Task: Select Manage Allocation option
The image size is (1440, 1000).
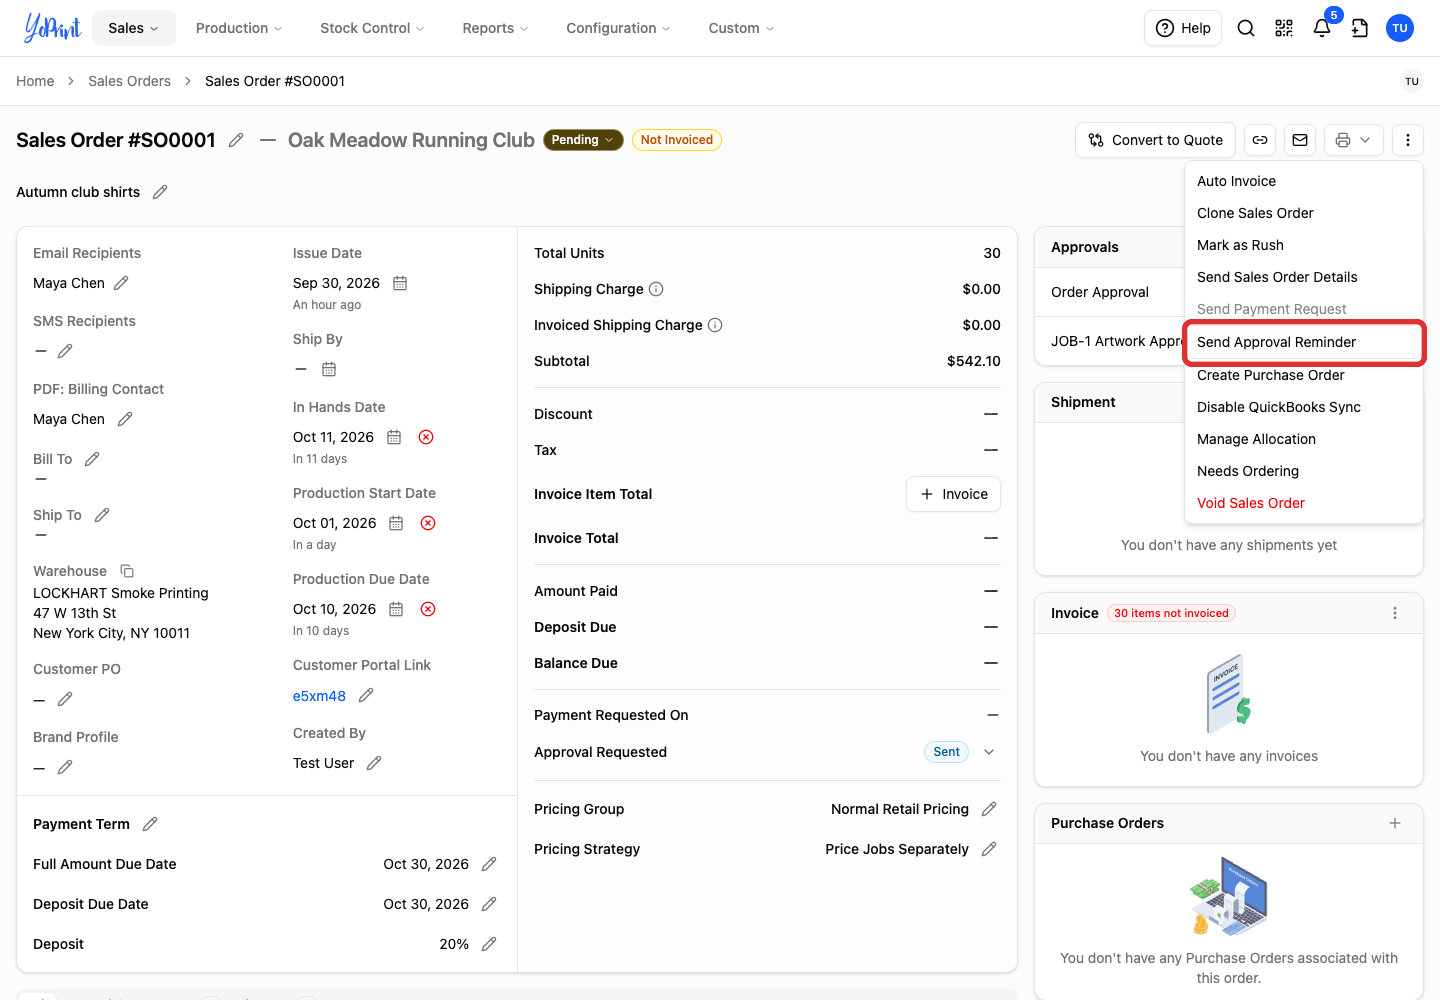Action: coord(1304,439)
